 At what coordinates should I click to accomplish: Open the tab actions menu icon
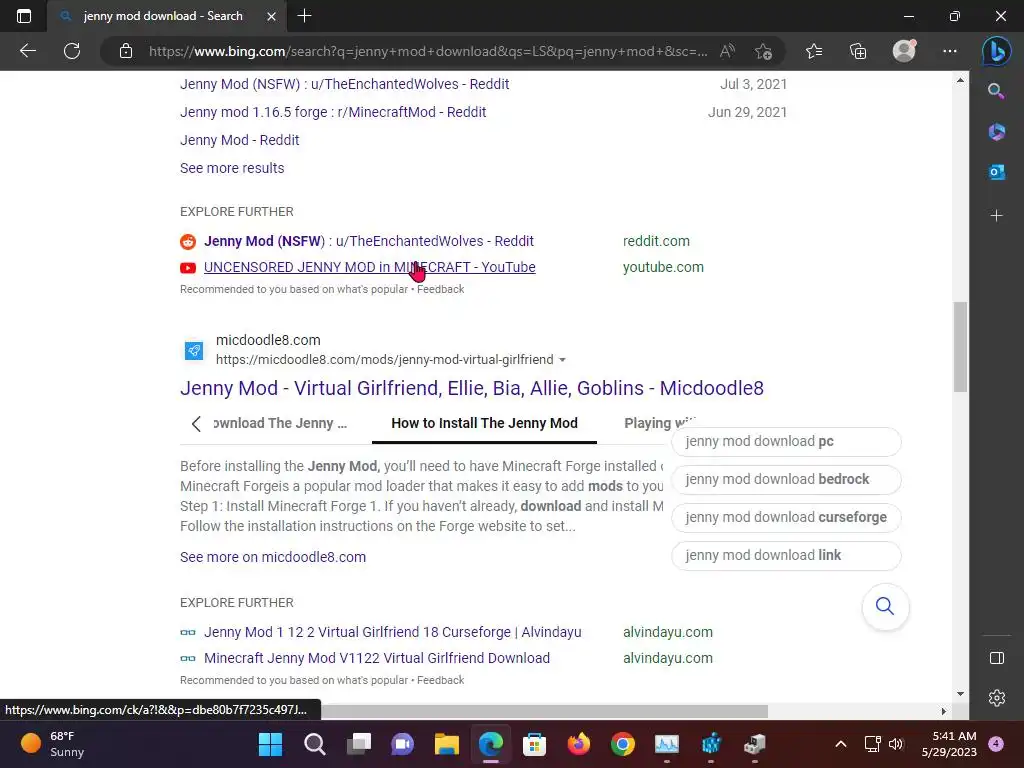click(24, 16)
